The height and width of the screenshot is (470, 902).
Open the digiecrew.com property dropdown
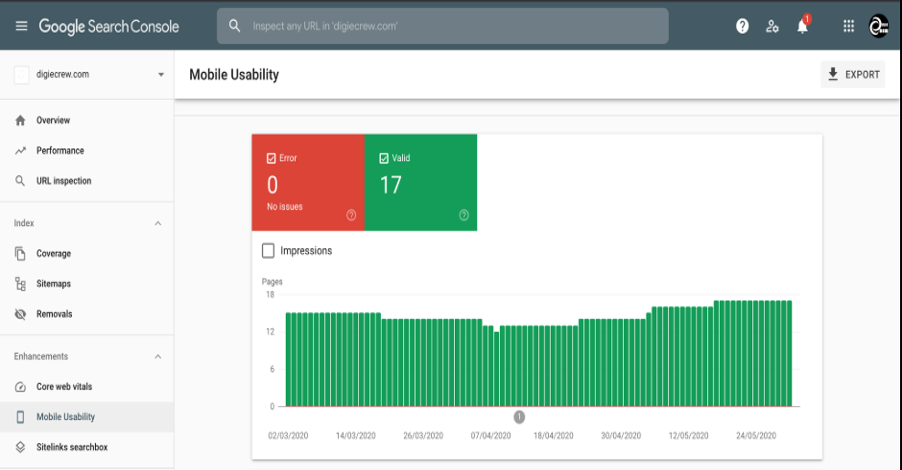click(x=89, y=74)
